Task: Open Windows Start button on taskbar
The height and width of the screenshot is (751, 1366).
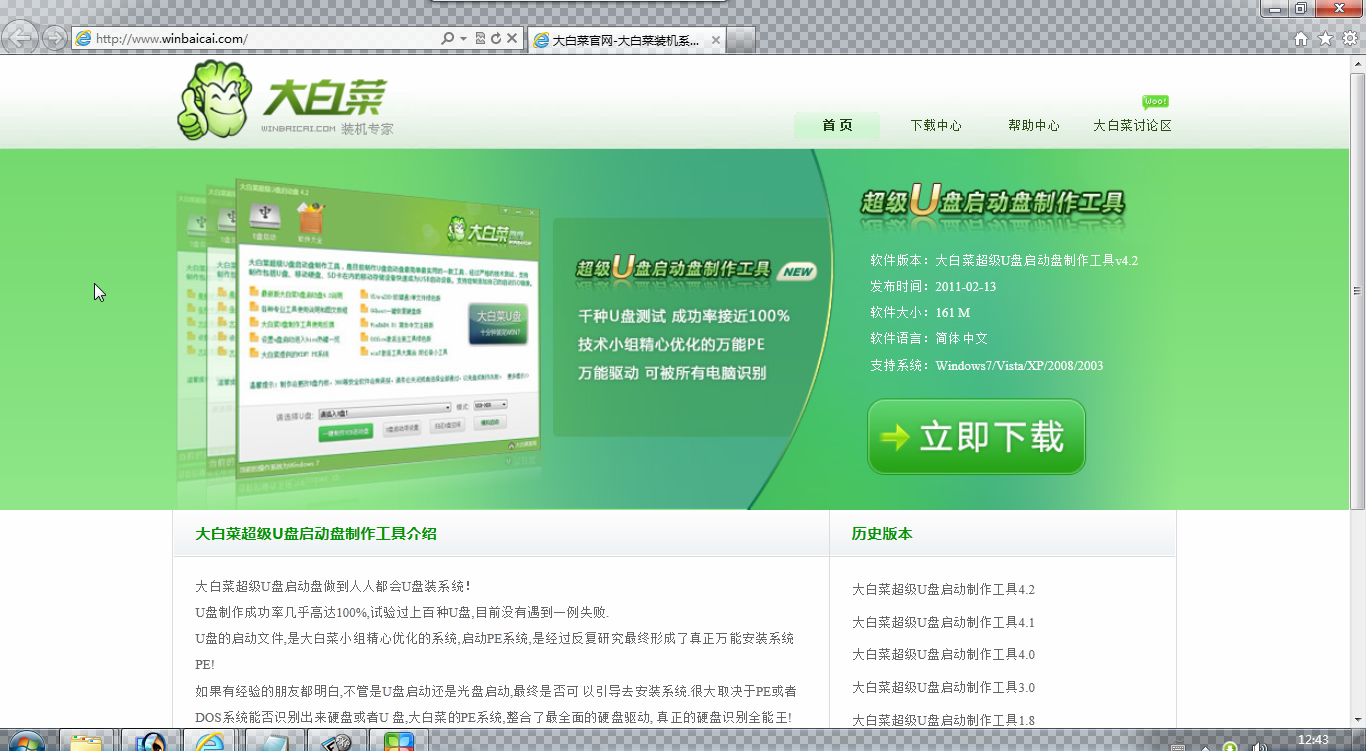Action: point(24,741)
